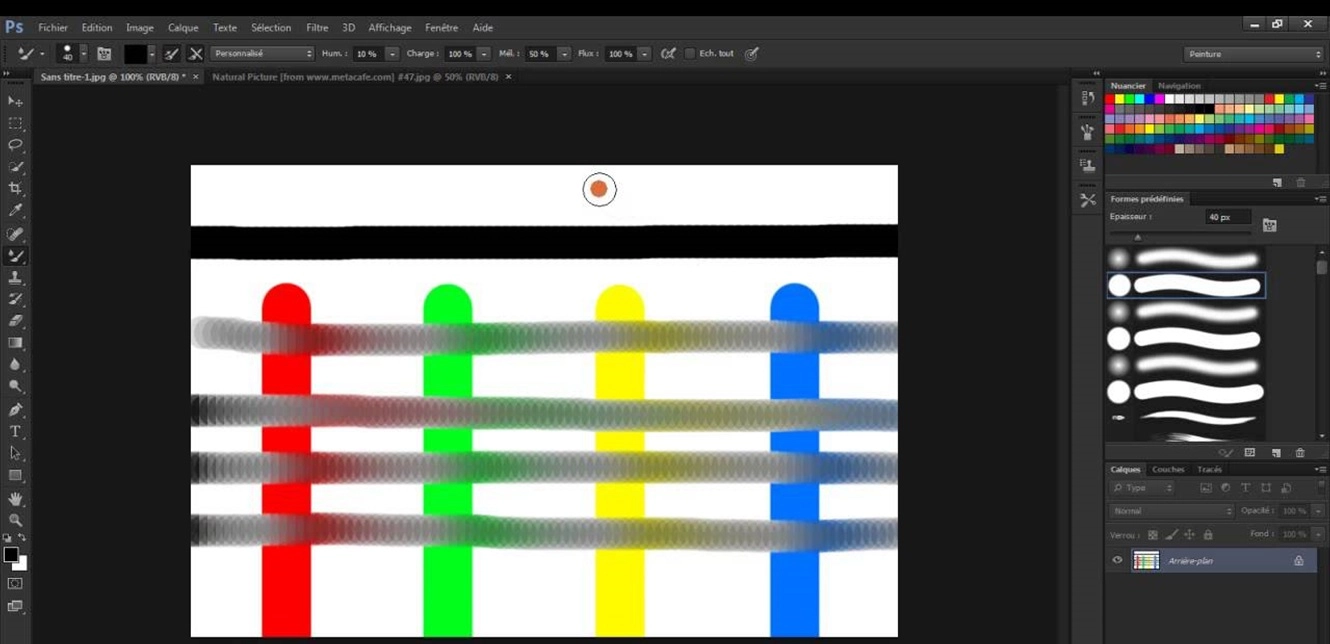
Task: Hide the Arrière-plan layer with eye icon
Action: point(1117,561)
